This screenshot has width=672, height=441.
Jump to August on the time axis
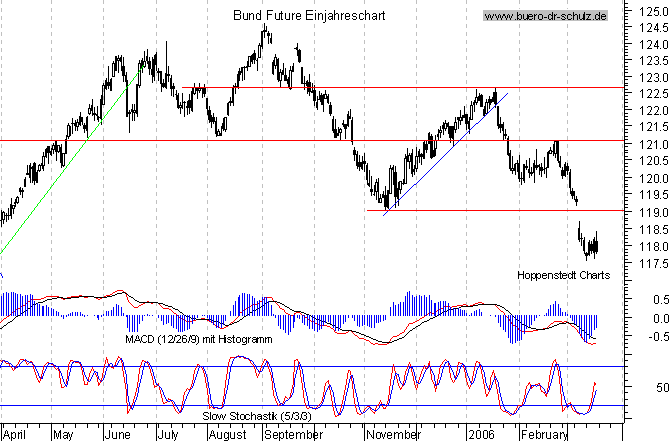228,434
